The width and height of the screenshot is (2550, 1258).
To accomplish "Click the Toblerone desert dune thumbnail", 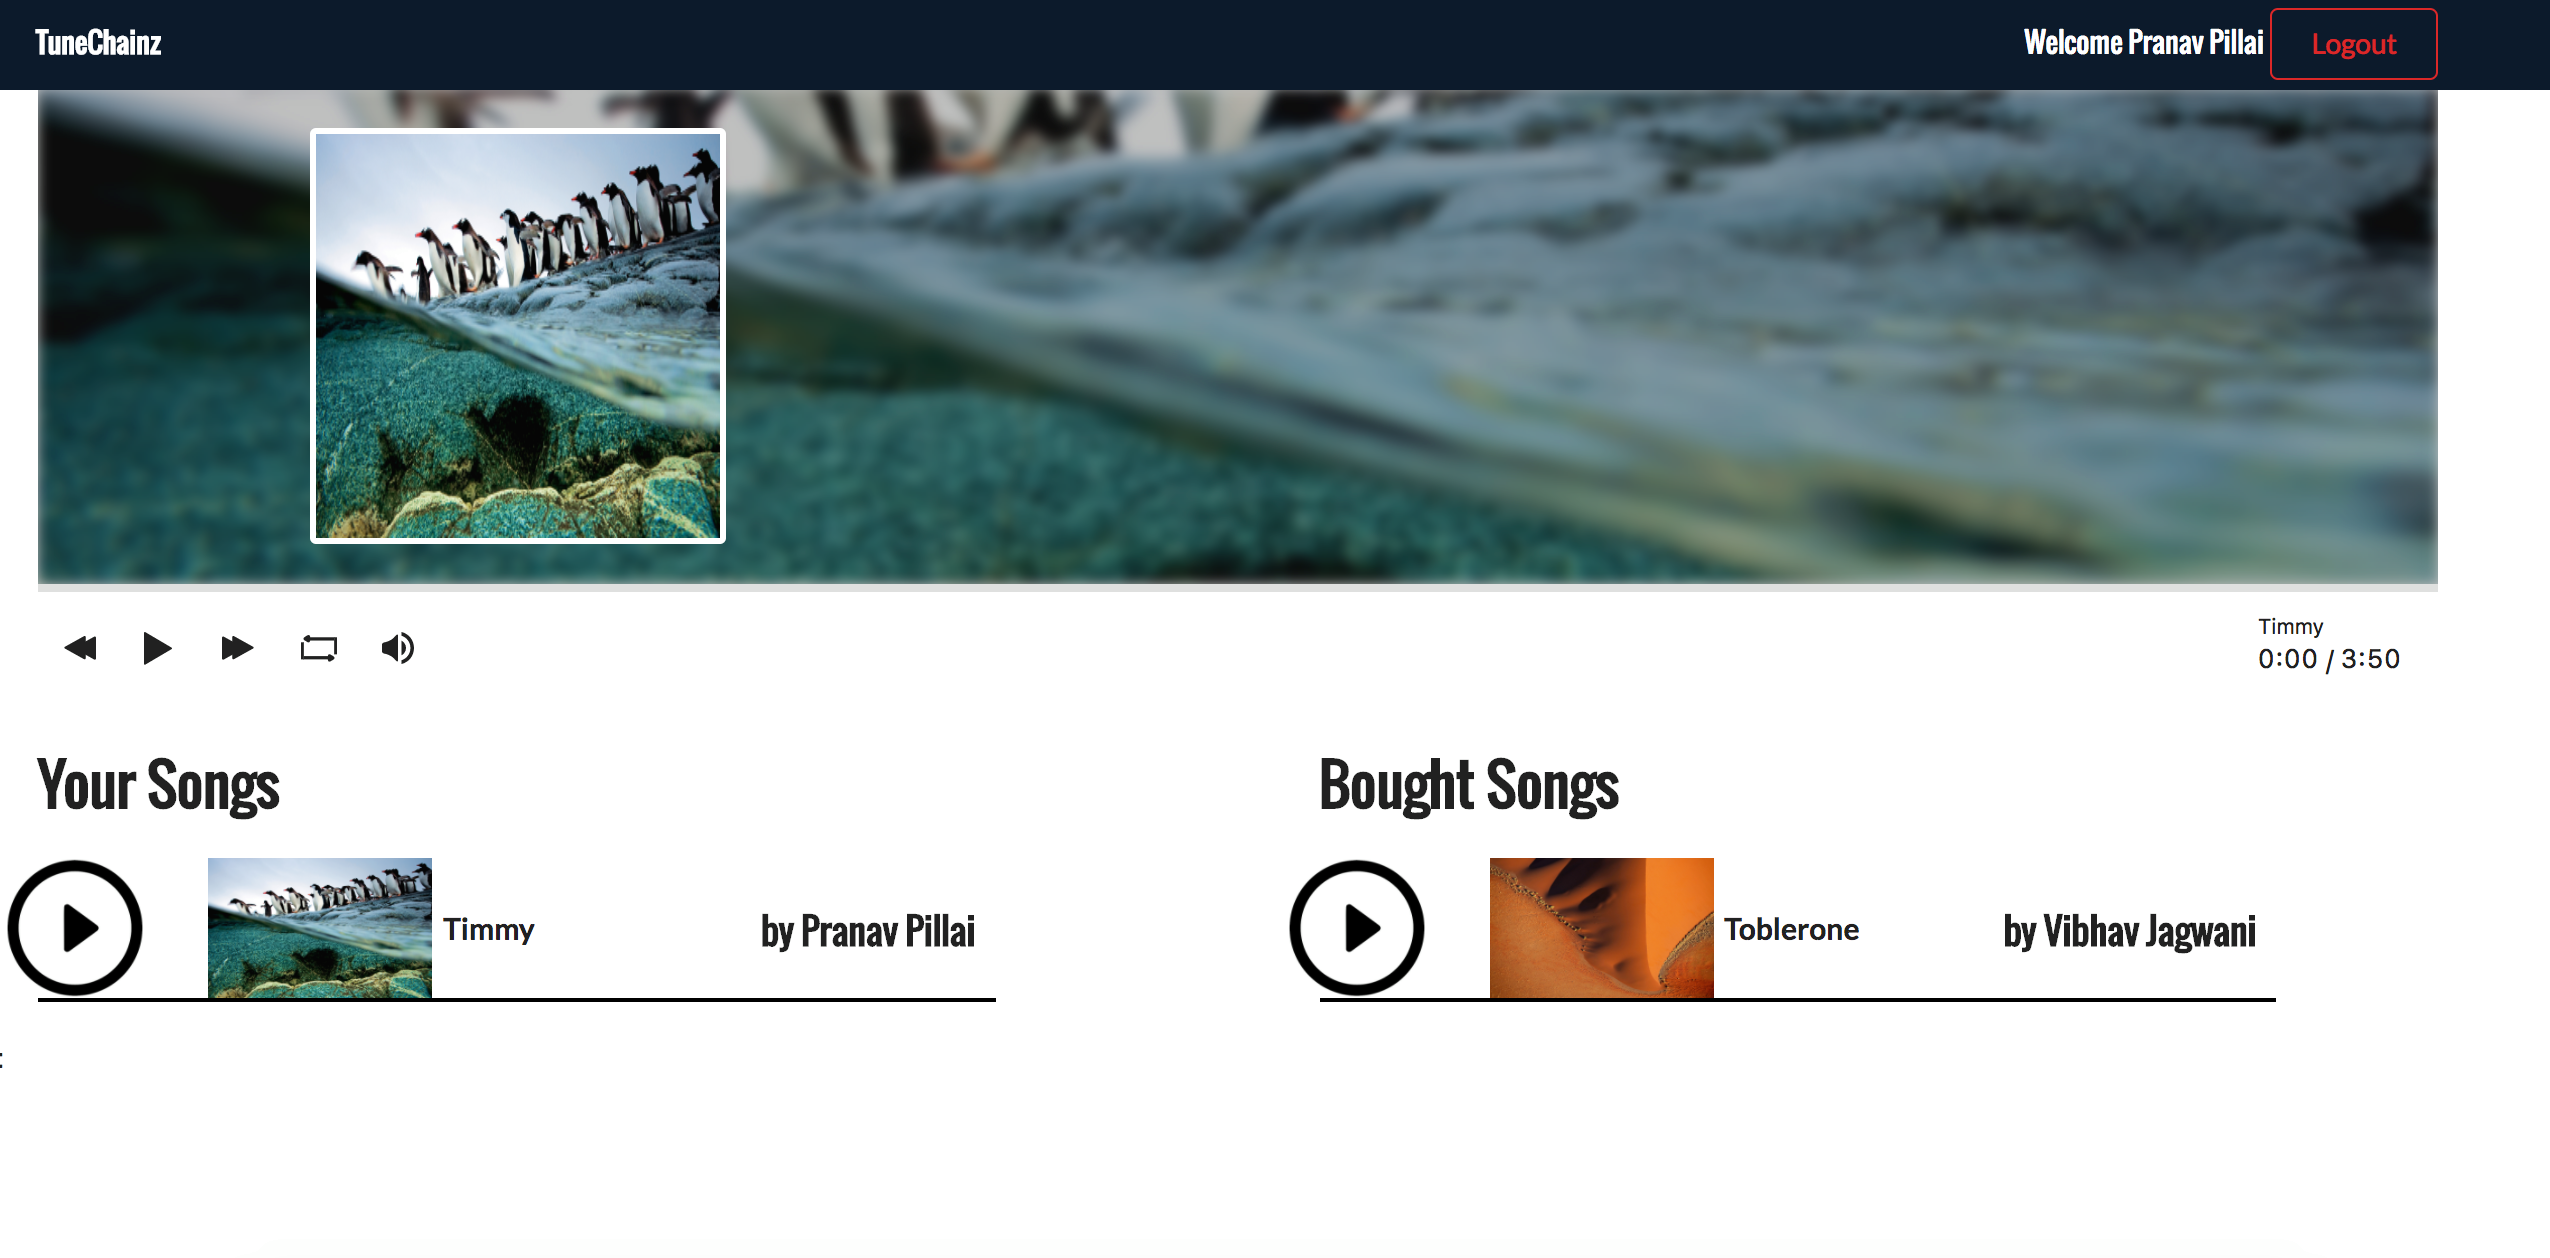I will (1602, 927).
